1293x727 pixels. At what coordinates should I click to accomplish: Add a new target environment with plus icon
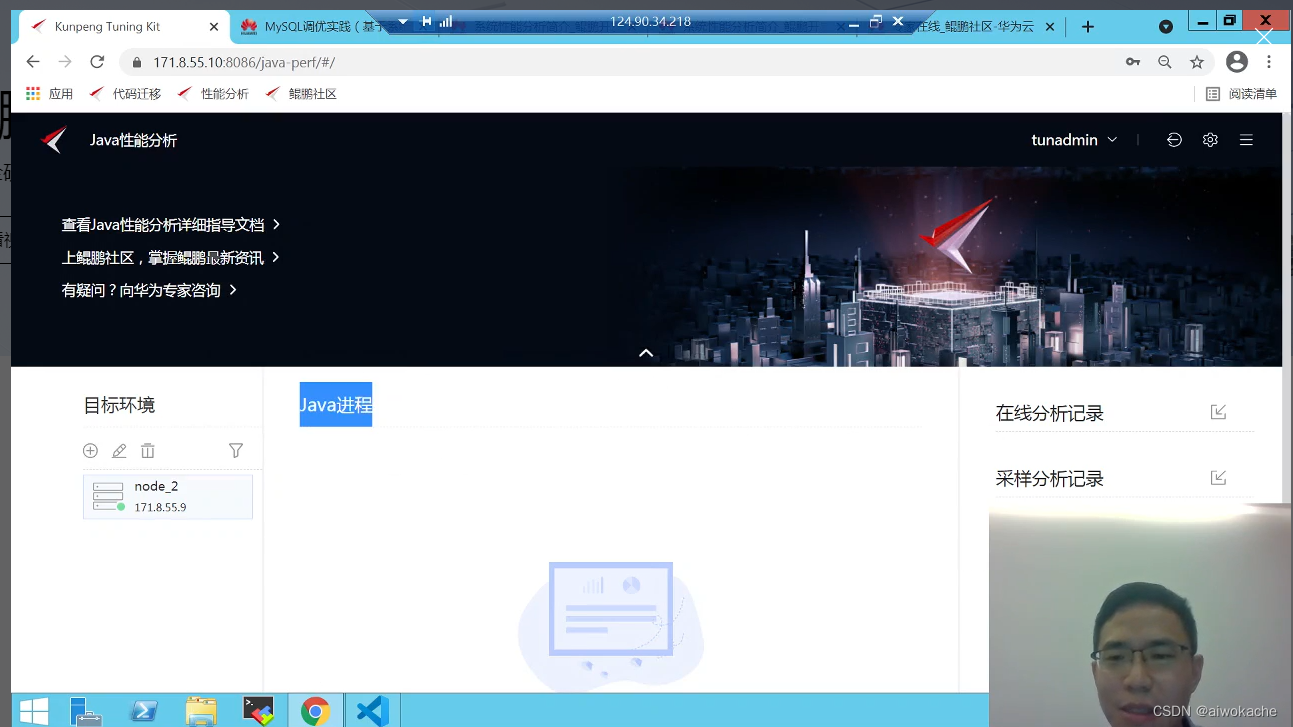pyautogui.click(x=90, y=450)
